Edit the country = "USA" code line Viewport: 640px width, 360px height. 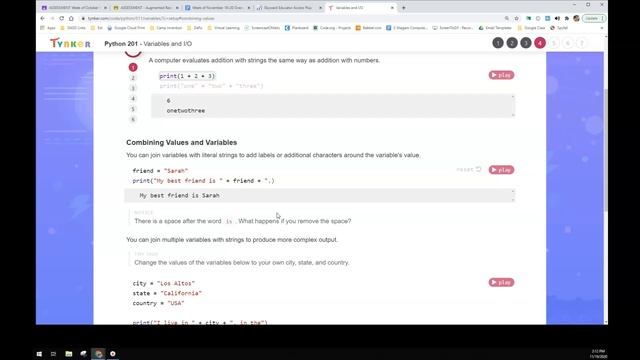tap(158, 303)
